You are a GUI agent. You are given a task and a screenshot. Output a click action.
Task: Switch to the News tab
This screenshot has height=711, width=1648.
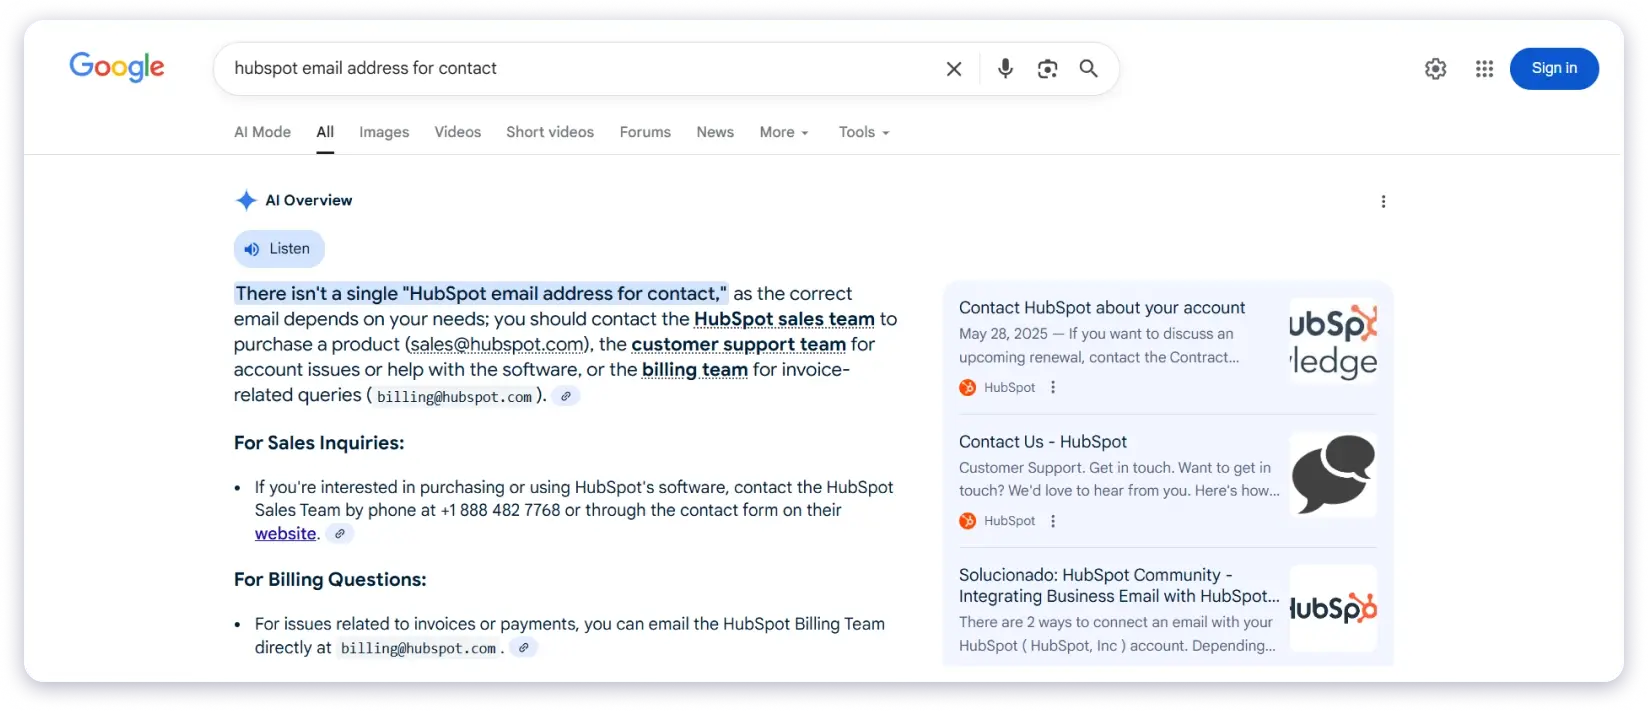(x=715, y=132)
